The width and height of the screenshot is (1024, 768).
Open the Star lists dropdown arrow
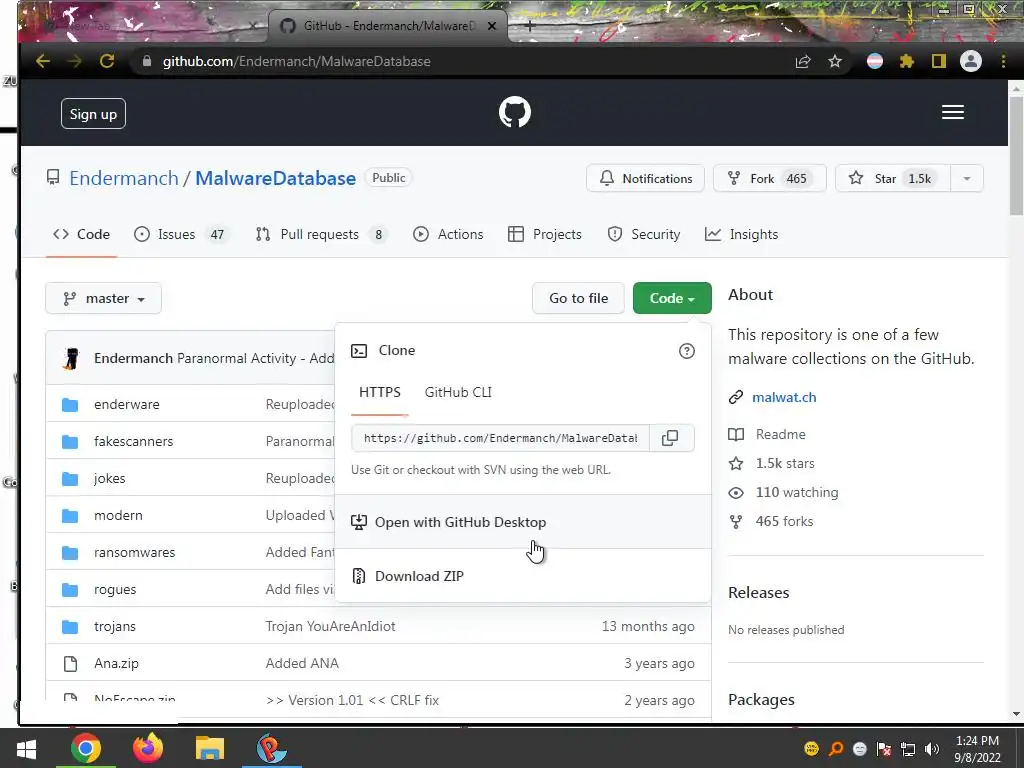967,179
